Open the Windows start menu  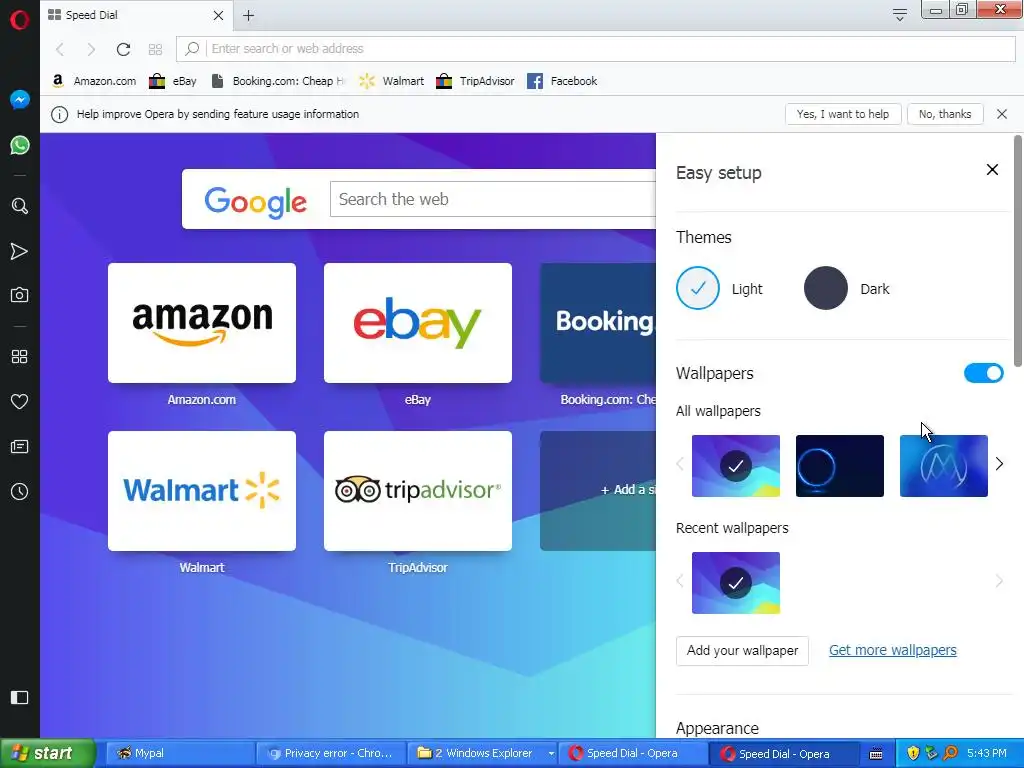click(47, 754)
